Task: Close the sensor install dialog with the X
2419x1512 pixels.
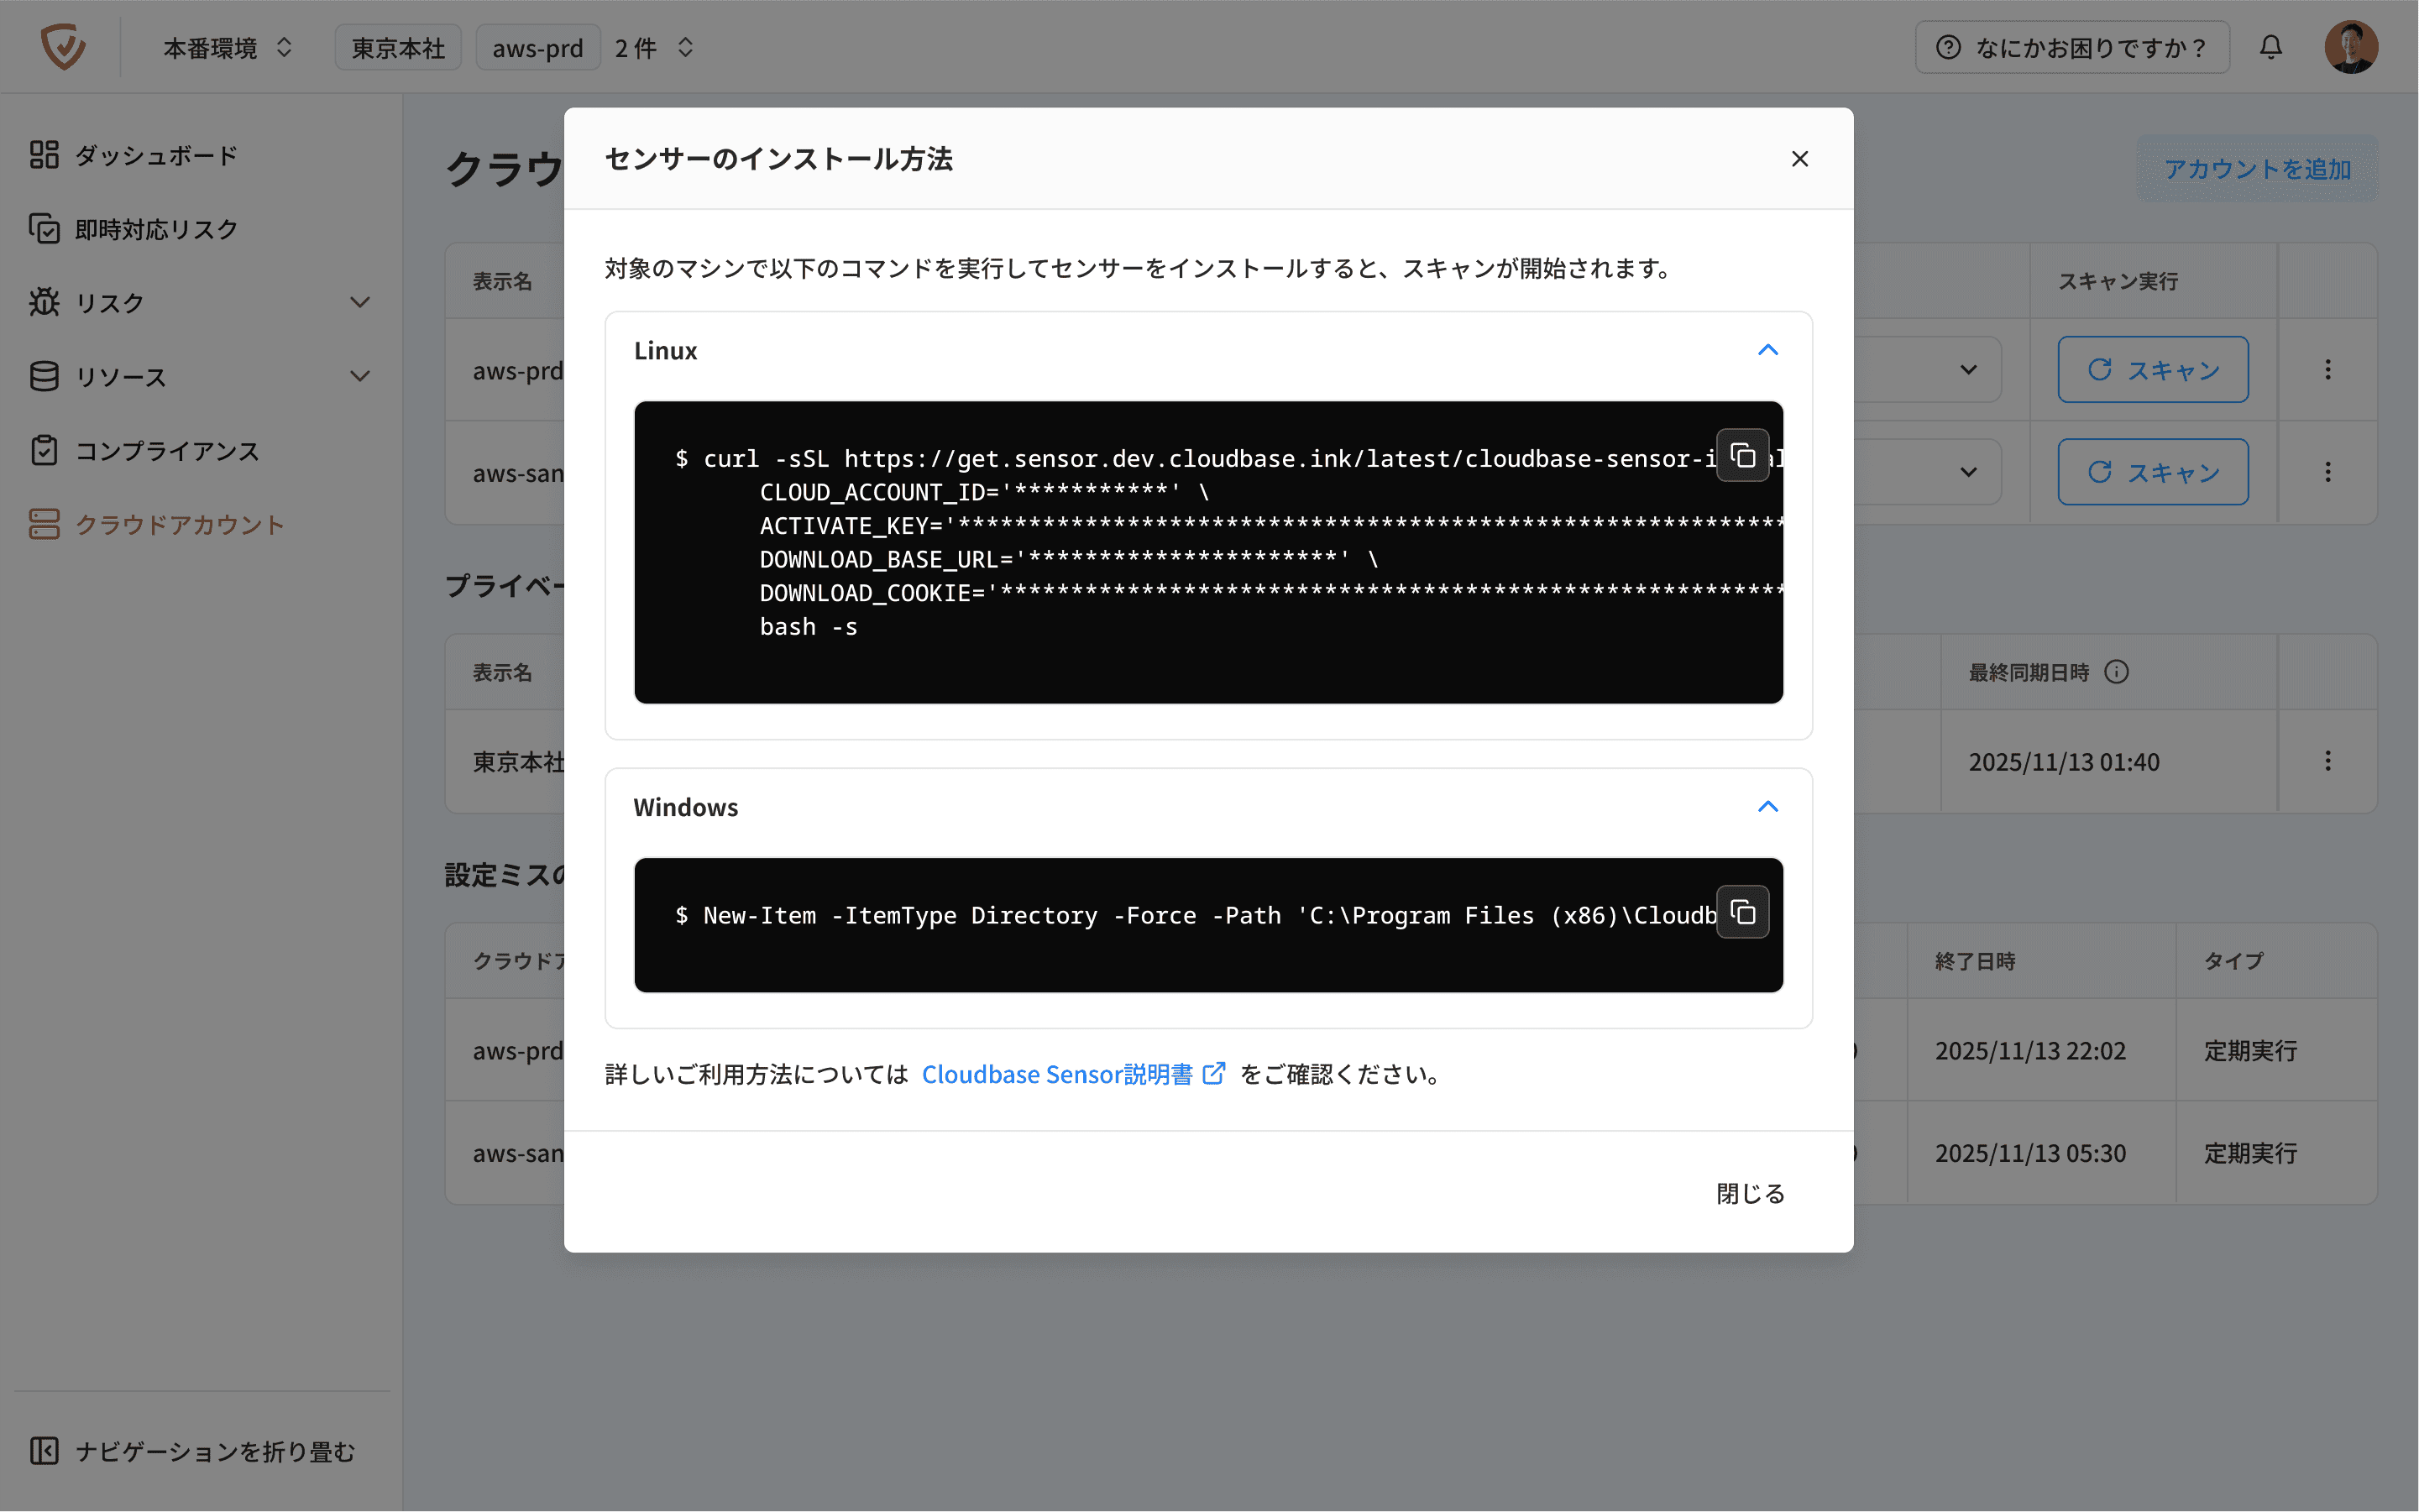Action: (x=1799, y=159)
